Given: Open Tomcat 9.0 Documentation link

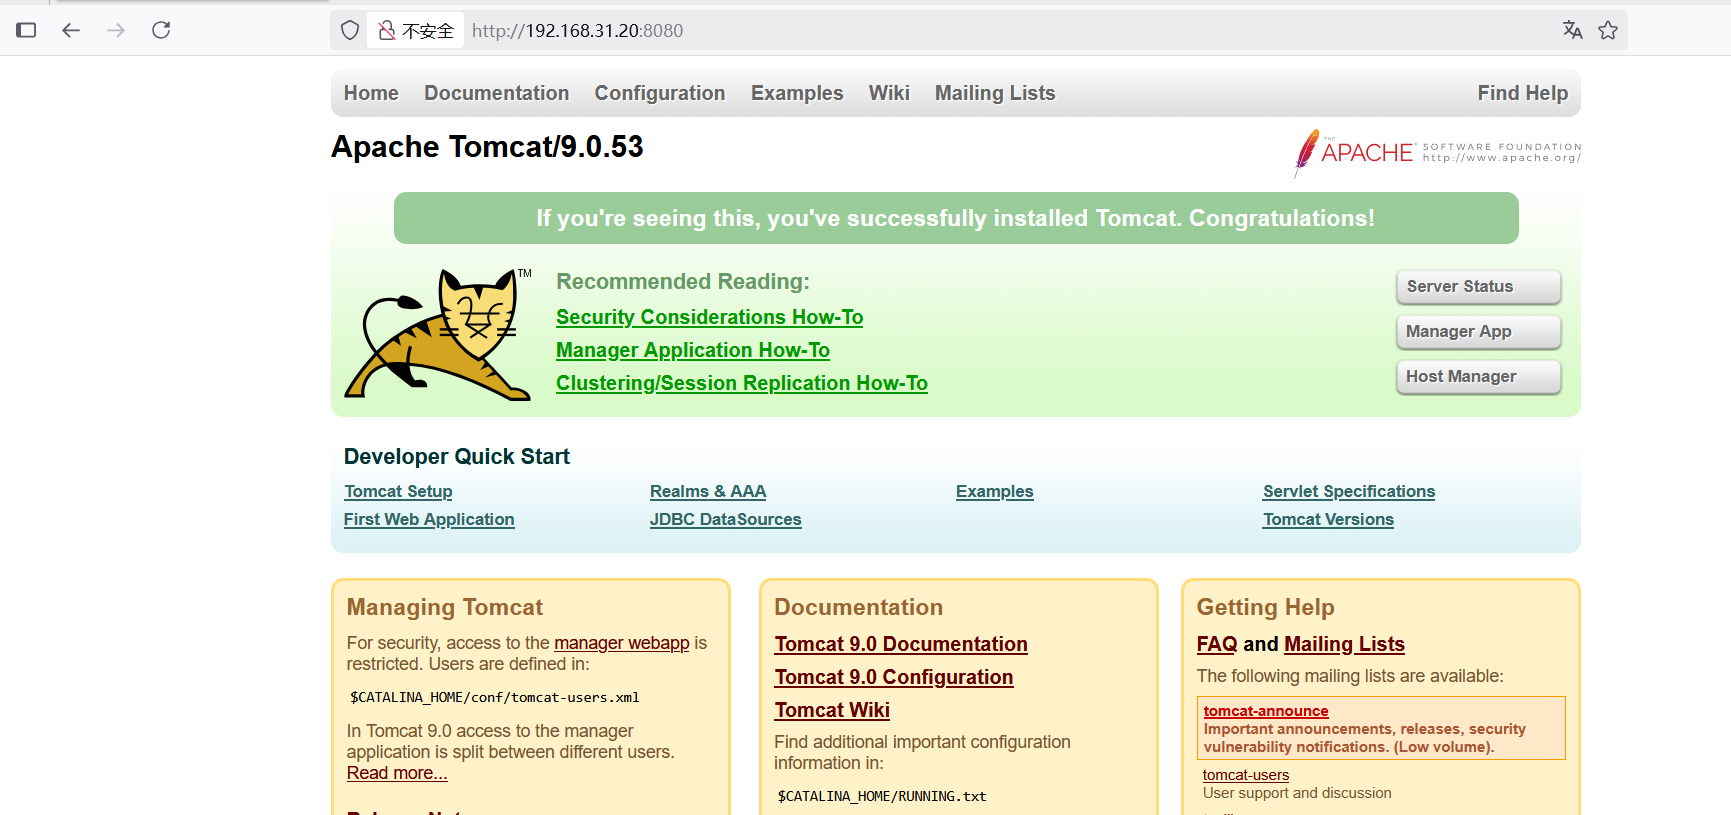Looking at the screenshot, I should coord(901,644).
